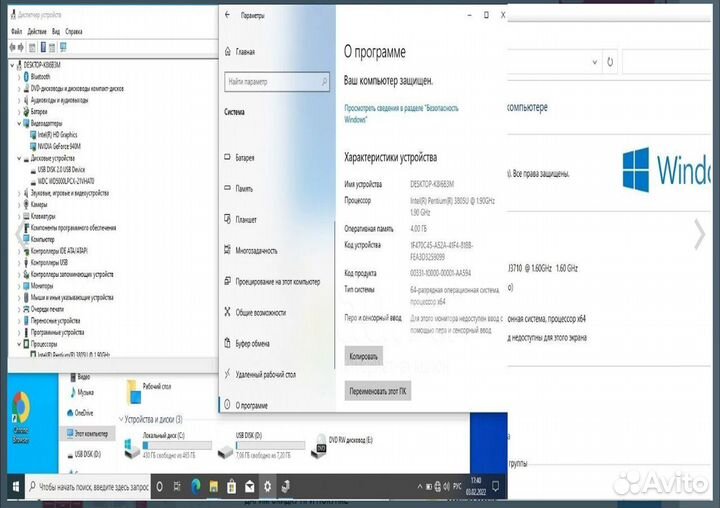Image resolution: width=720 pixels, height=508 pixels.
Task: Open Проецирование на этот компьютер page
Action: point(272,282)
